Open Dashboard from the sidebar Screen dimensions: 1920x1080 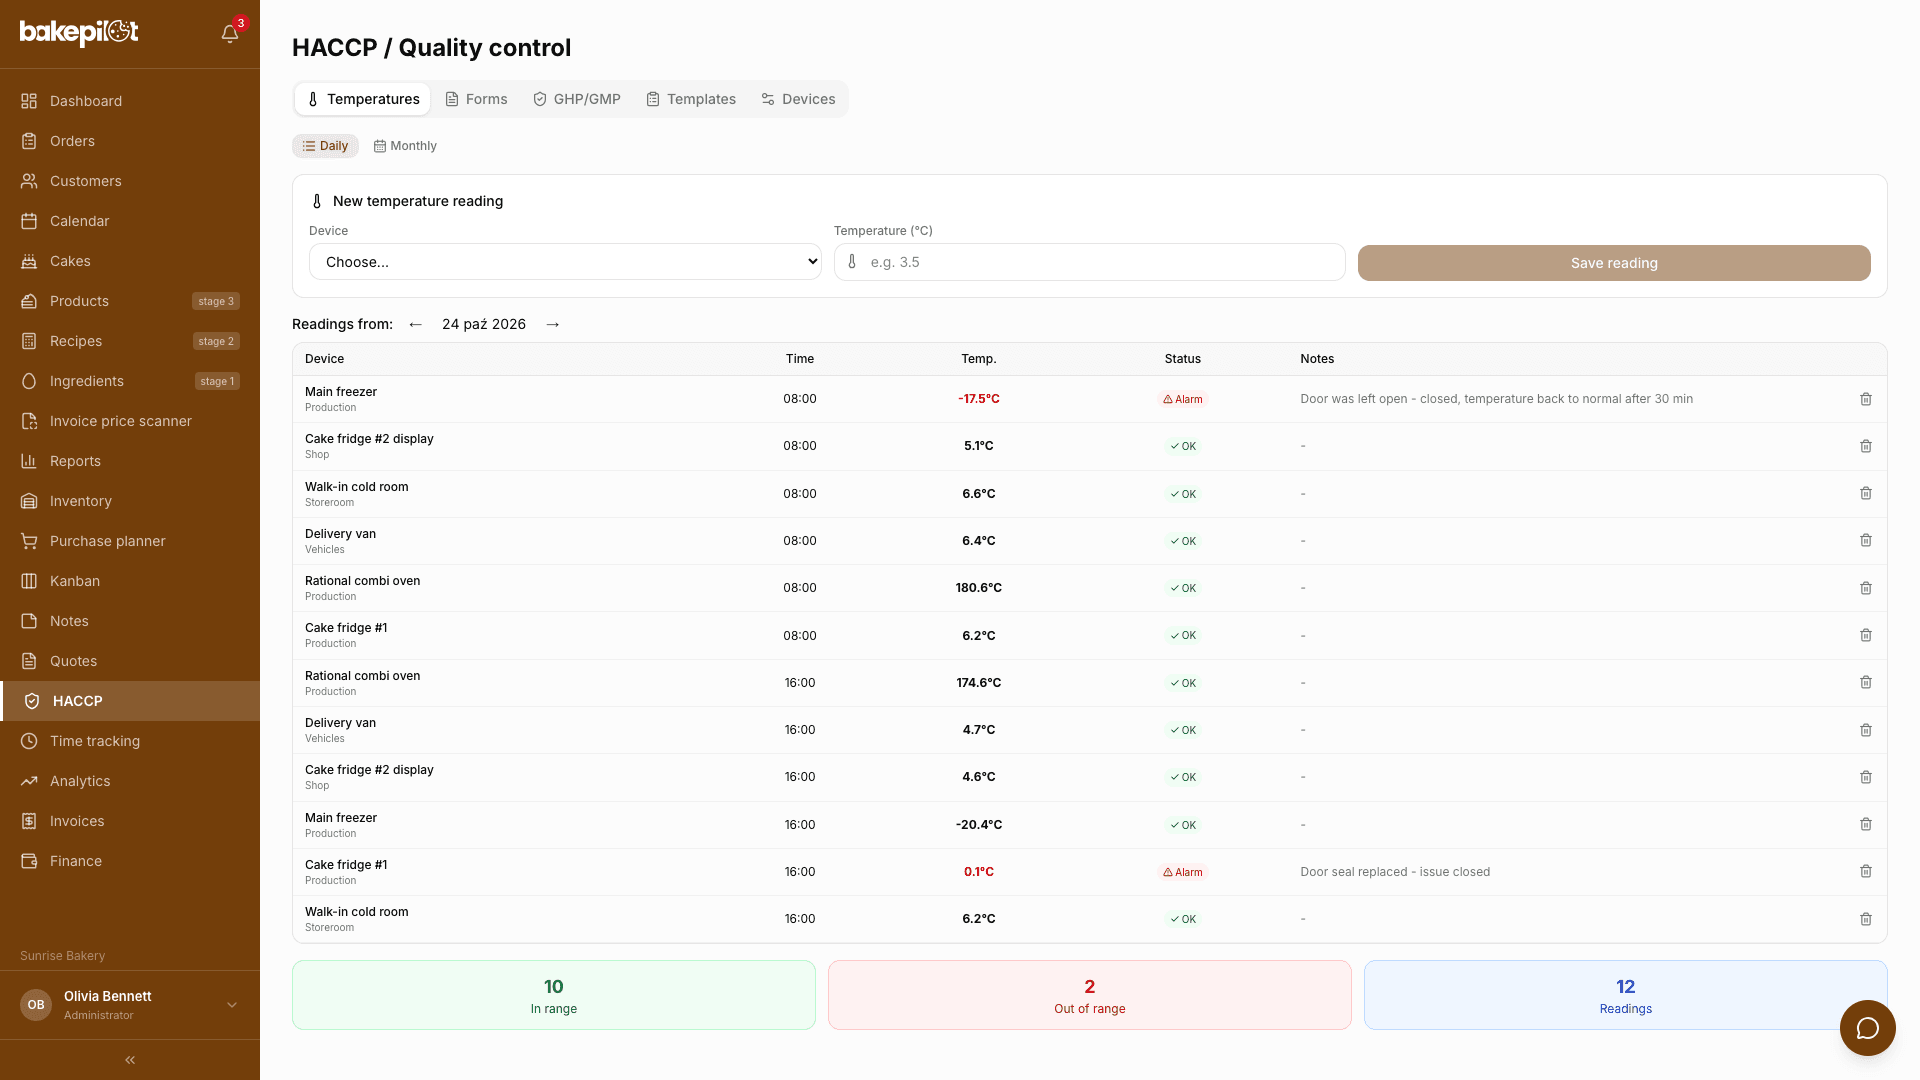click(130, 101)
